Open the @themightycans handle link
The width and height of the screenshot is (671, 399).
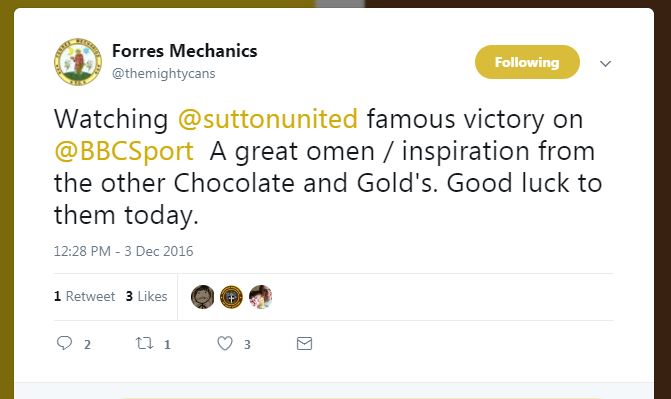[163, 74]
